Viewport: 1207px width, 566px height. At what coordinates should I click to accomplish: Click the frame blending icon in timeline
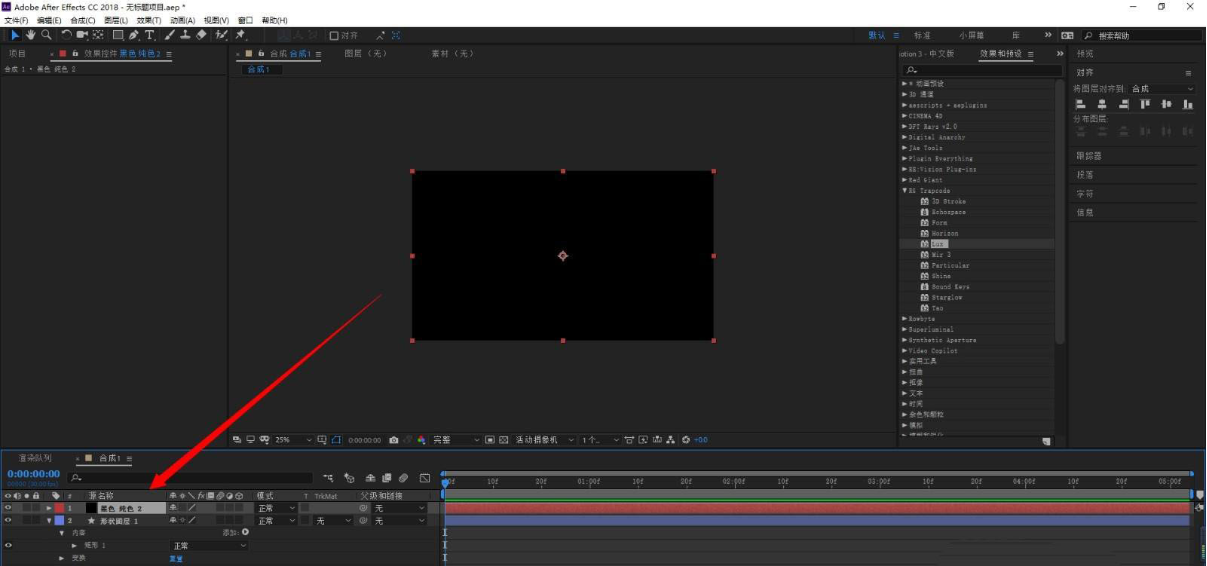(x=386, y=478)
